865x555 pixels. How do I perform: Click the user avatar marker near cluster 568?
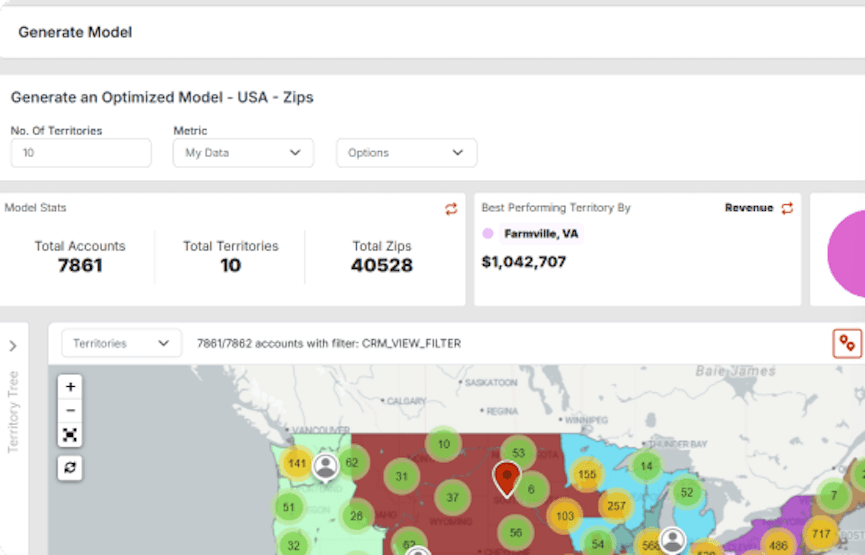coord(672,540)
